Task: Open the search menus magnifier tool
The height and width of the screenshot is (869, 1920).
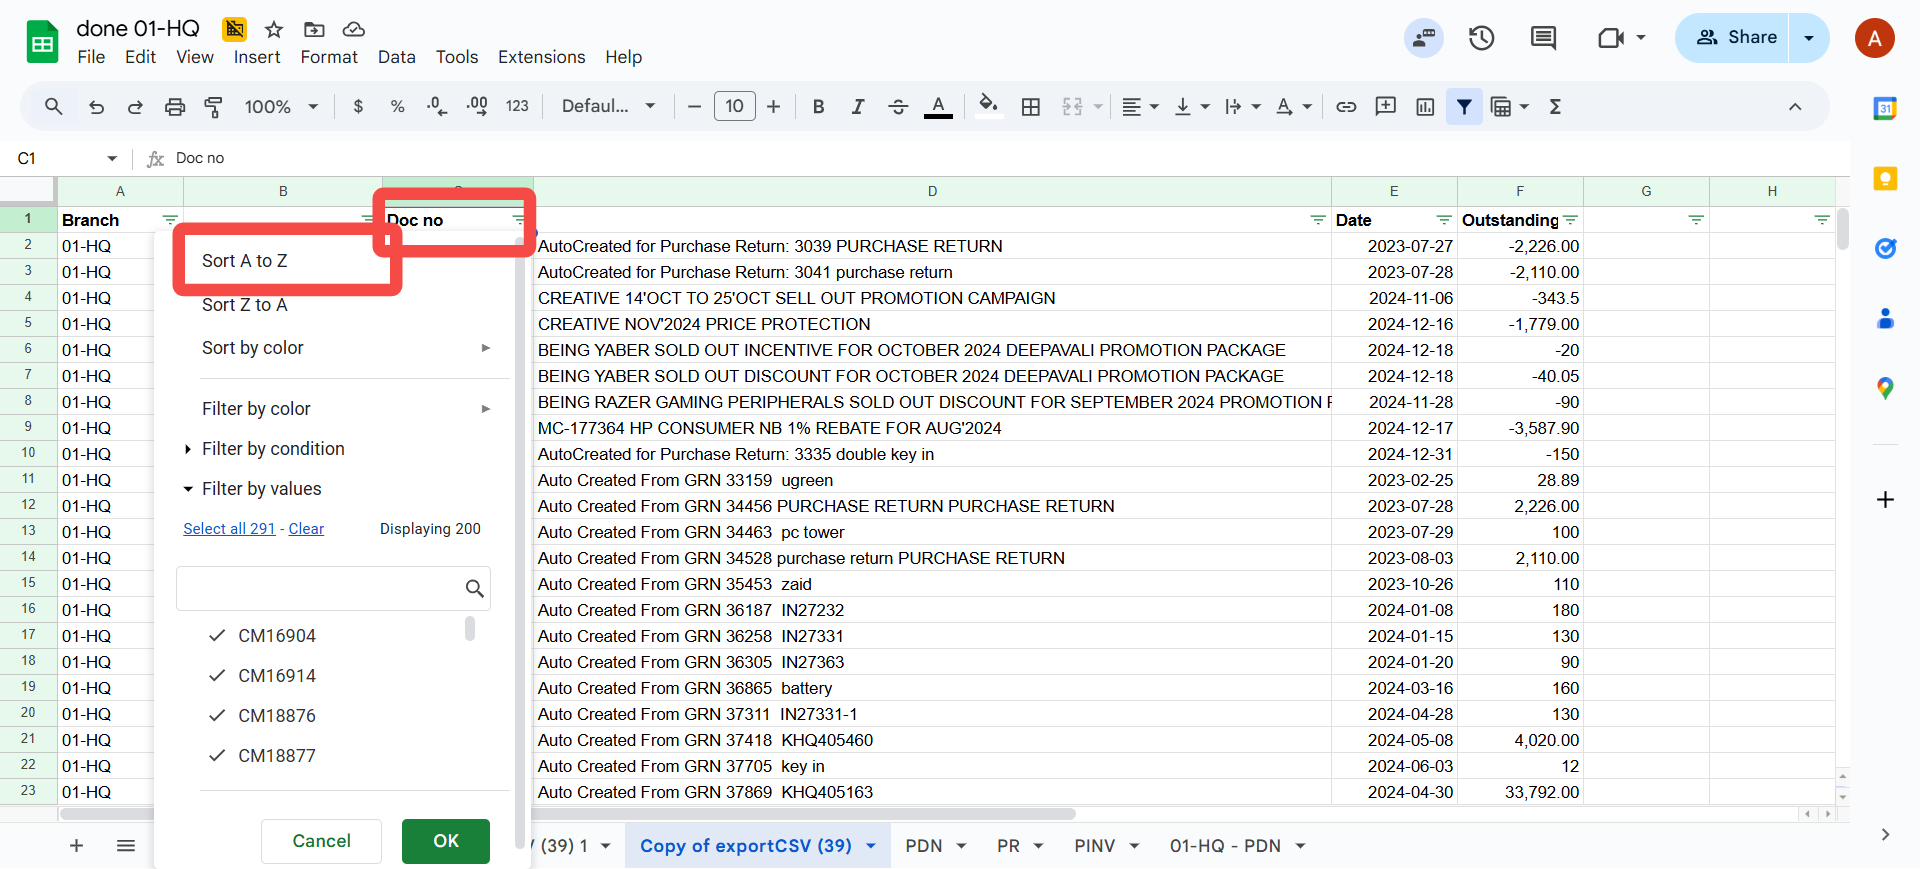Action: click(54, 106)
